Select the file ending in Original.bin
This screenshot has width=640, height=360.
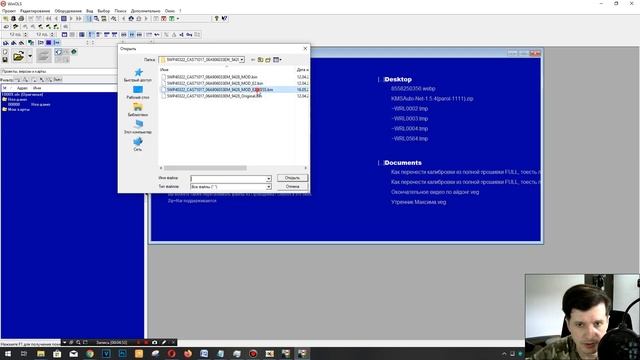coord(212,96)
